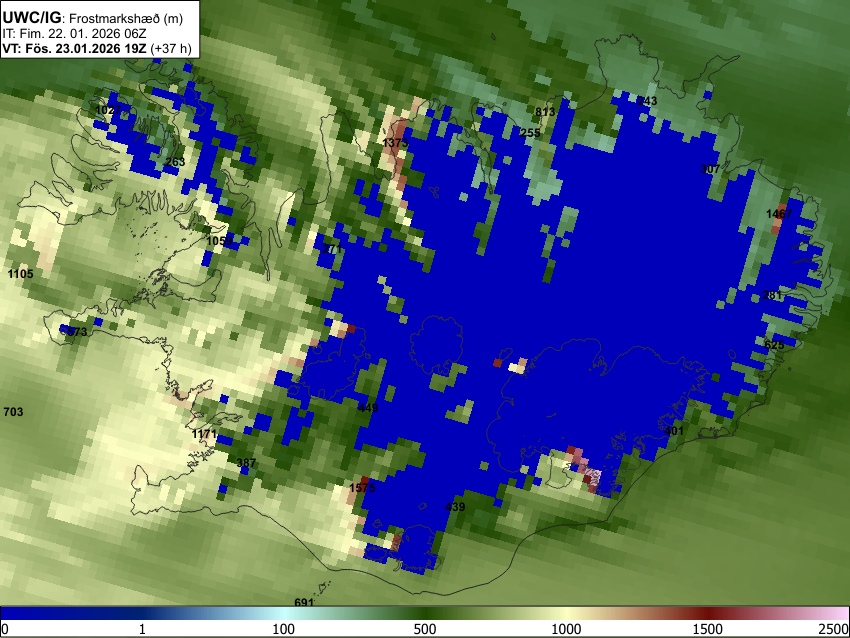Screen dimensions: 850x638
Task: Click the 'Frostmarkshæð (m)' title text
Action: (x=126, y=18)
